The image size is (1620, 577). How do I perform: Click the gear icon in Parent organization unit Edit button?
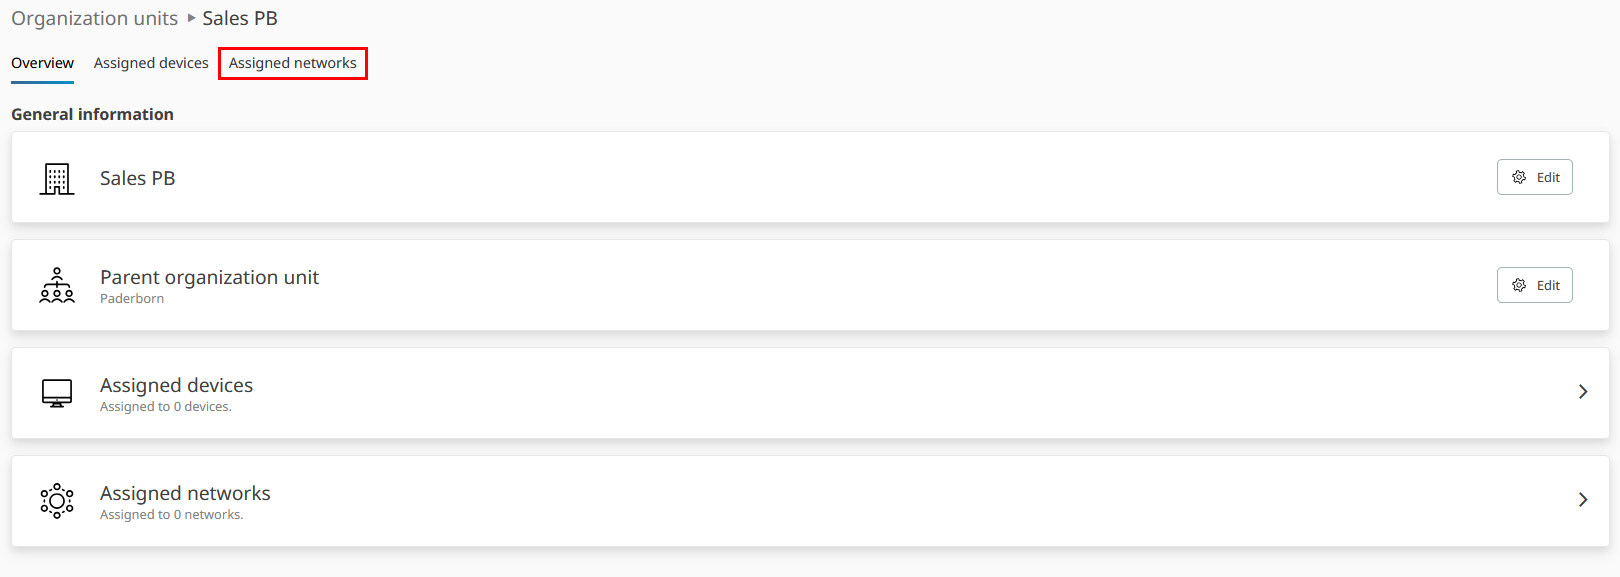coord(1519,285)
